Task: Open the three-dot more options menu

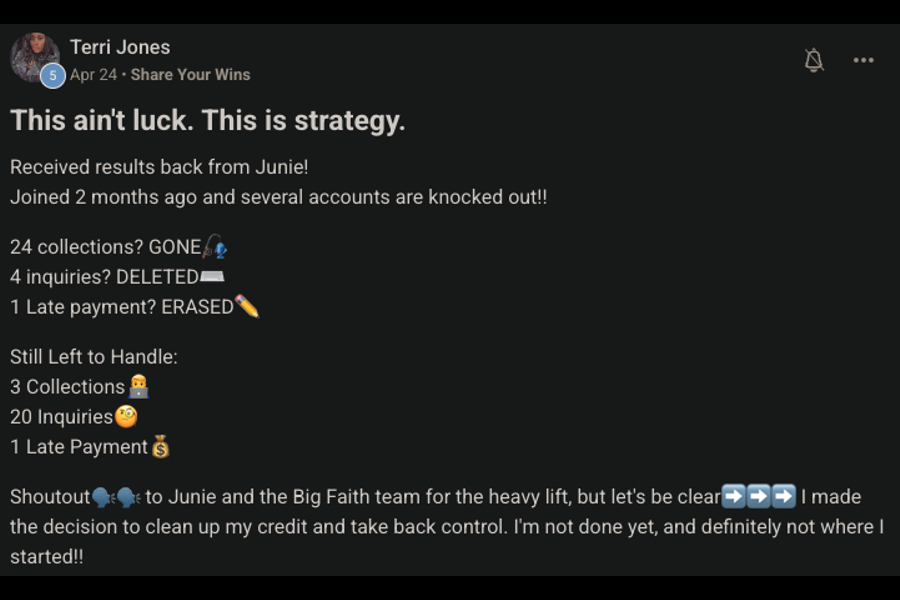Action: [863, 60]
